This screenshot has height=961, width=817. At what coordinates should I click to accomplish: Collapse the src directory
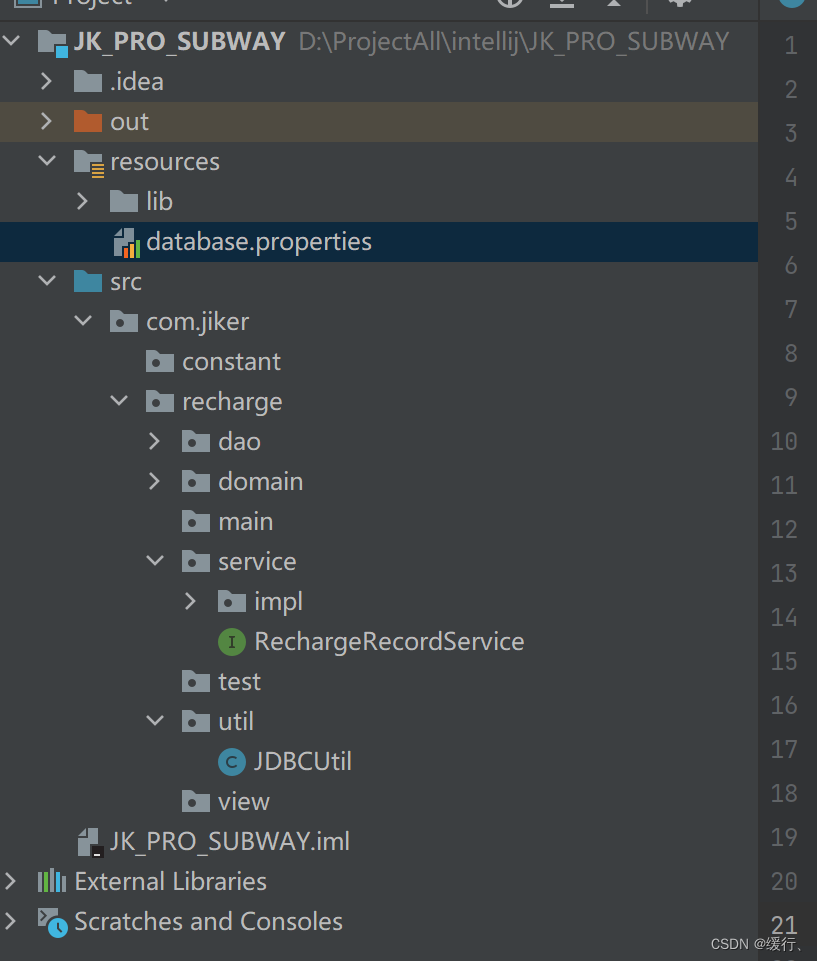click(46, 281)
